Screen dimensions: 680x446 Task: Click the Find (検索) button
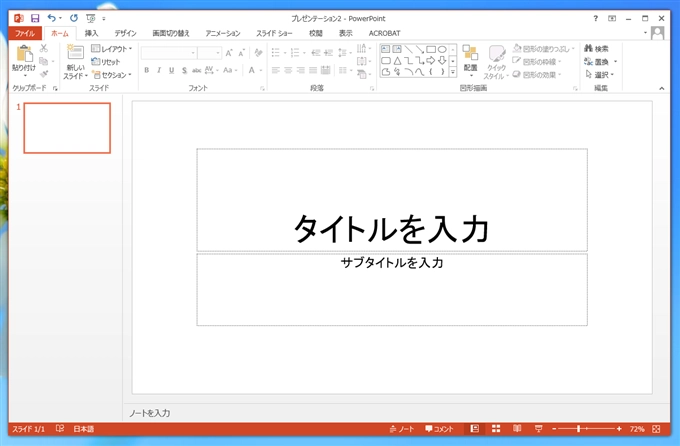point(596,48)
